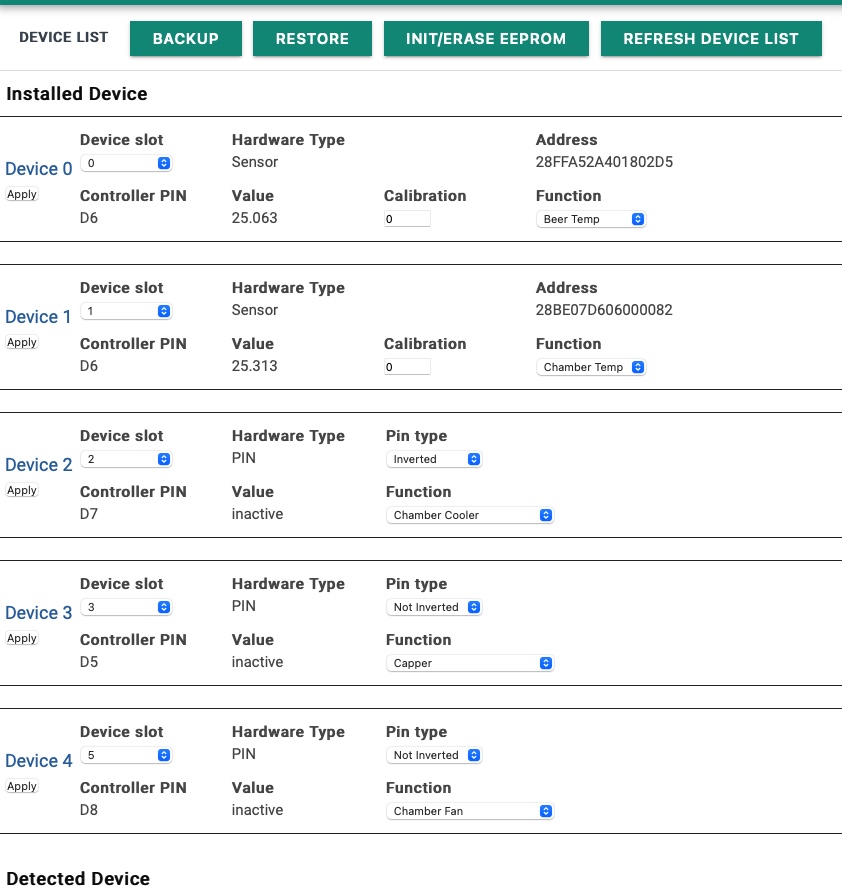
Task: Open Chamber Fan function dropdown
Action: [470, 811]
